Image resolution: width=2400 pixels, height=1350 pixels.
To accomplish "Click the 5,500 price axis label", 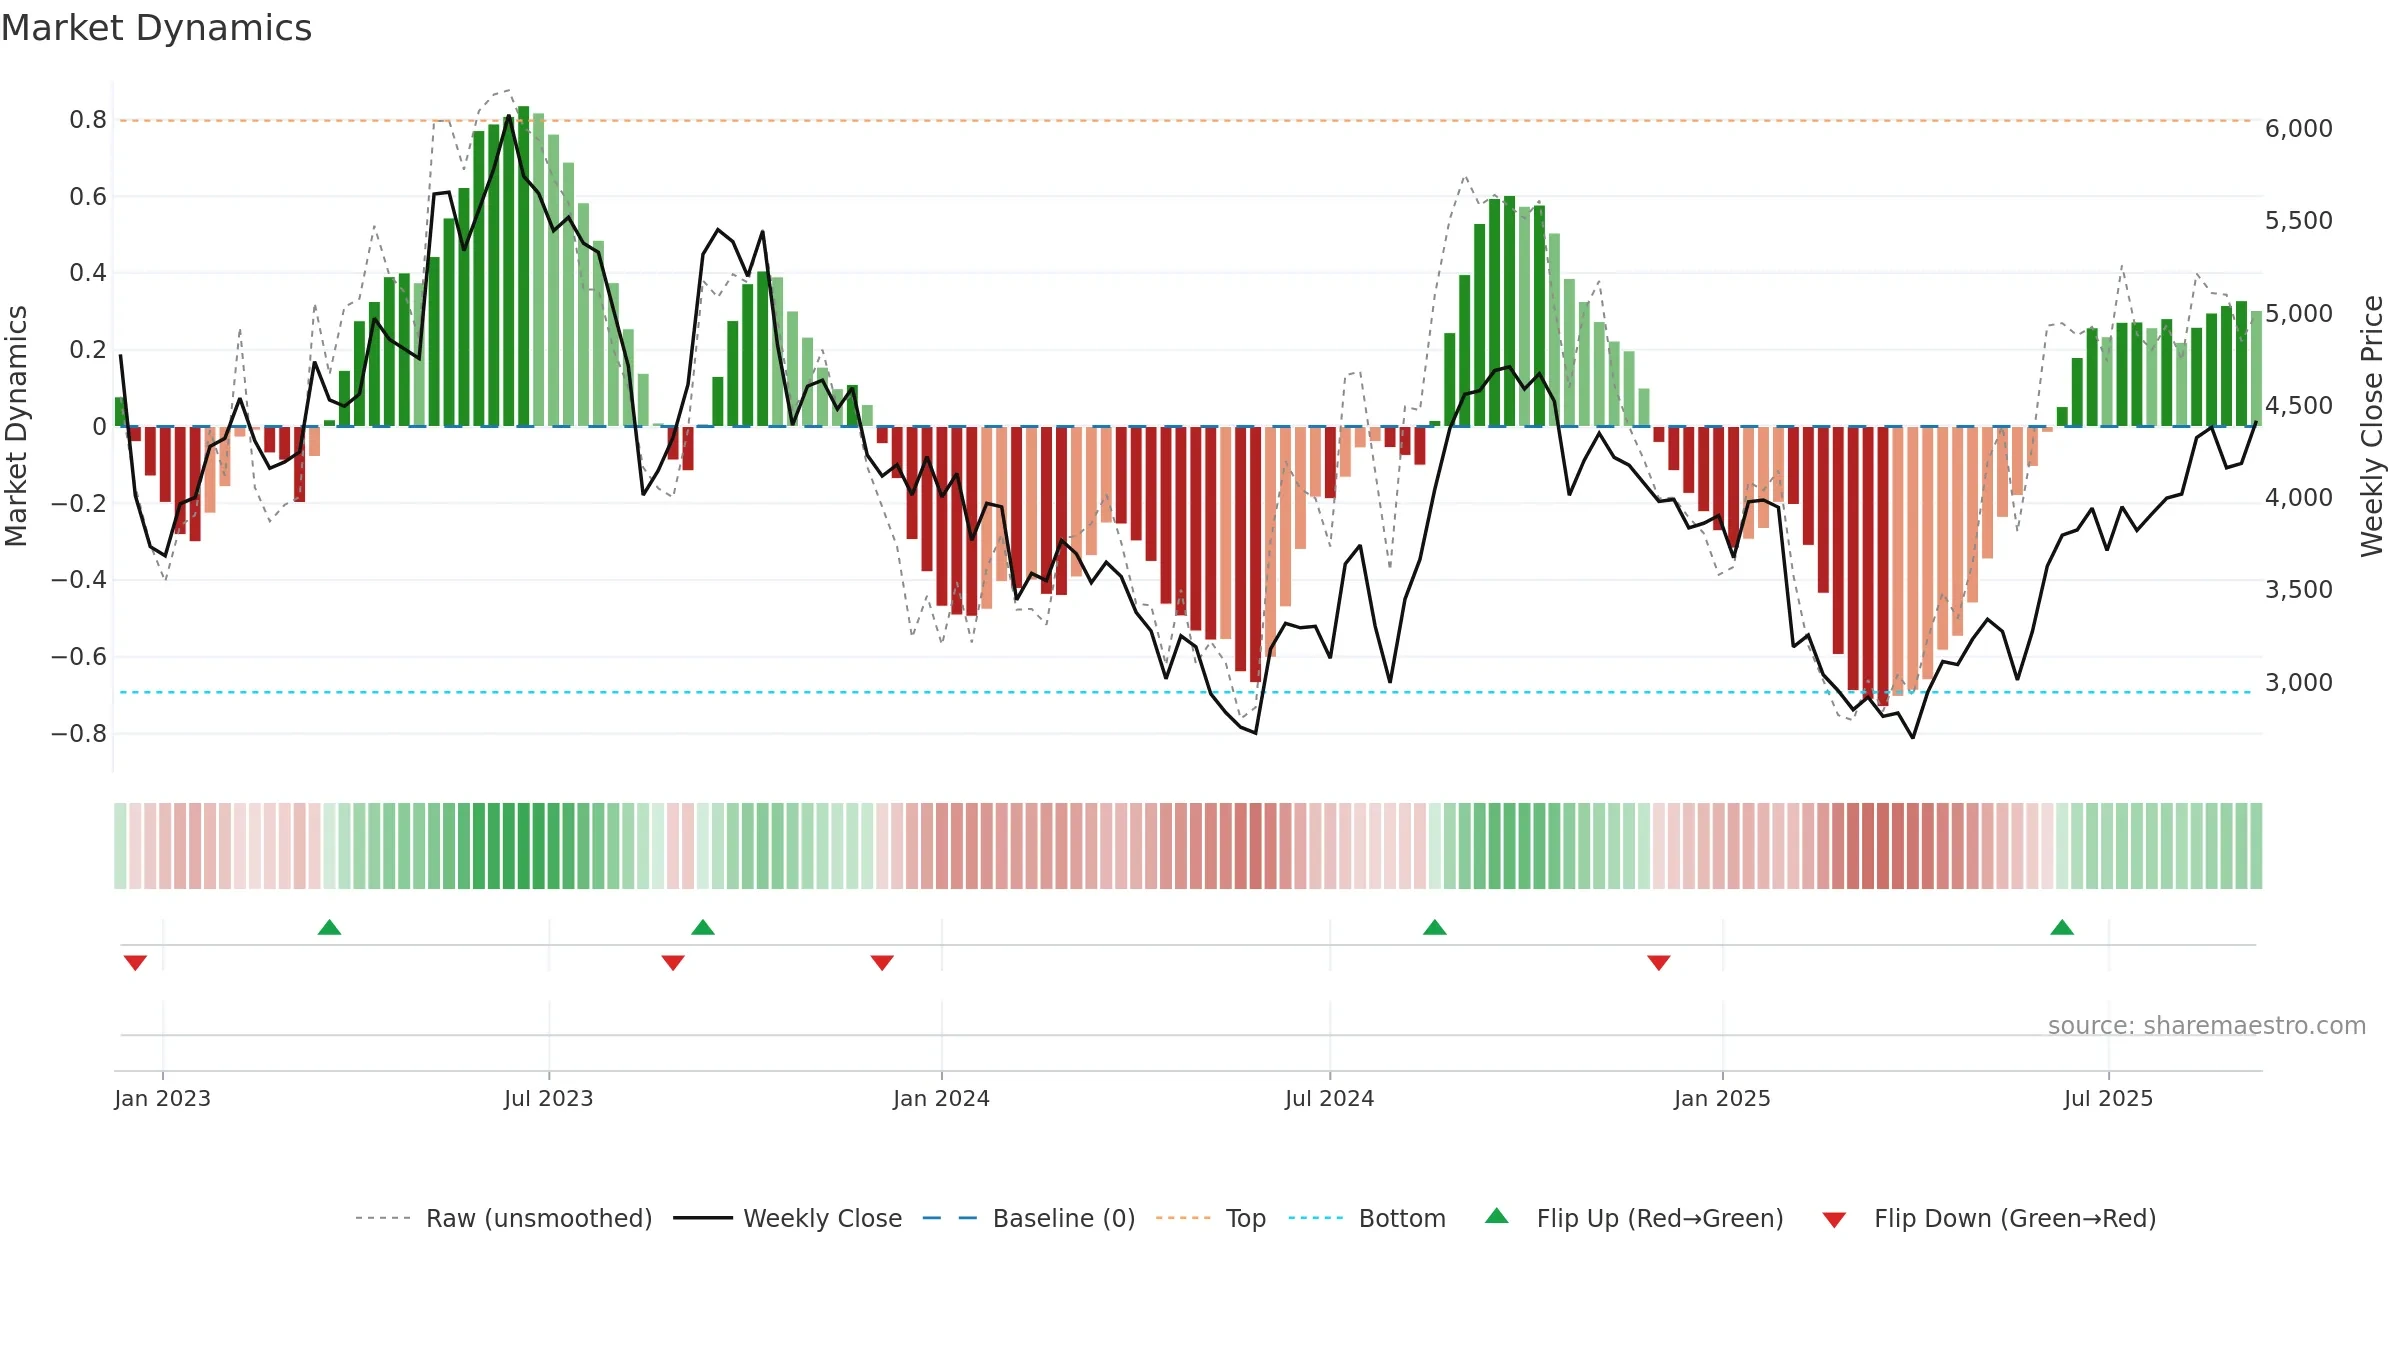I will click(x=2299, y=221).
